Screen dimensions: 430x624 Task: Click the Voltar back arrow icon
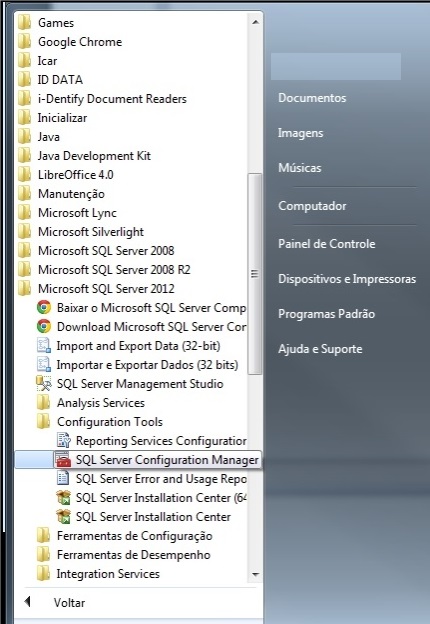[x=27, y=602]
